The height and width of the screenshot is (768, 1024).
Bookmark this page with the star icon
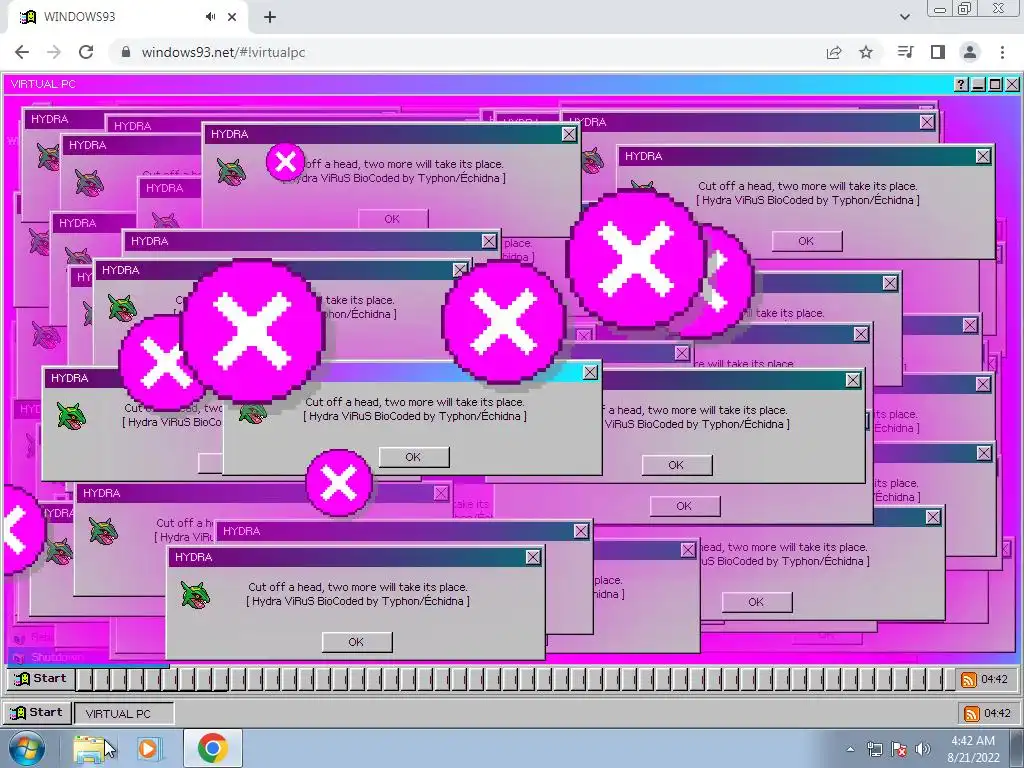pyautogui.click(x=866, y=52)
